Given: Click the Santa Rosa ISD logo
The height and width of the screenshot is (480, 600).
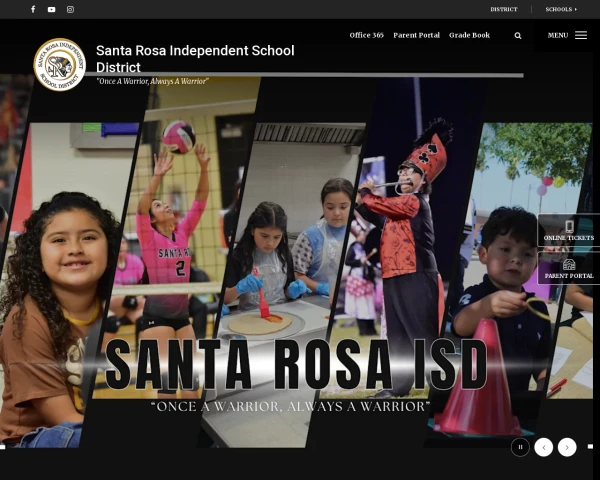Looking at the screenshot, I should coord(59,64).
